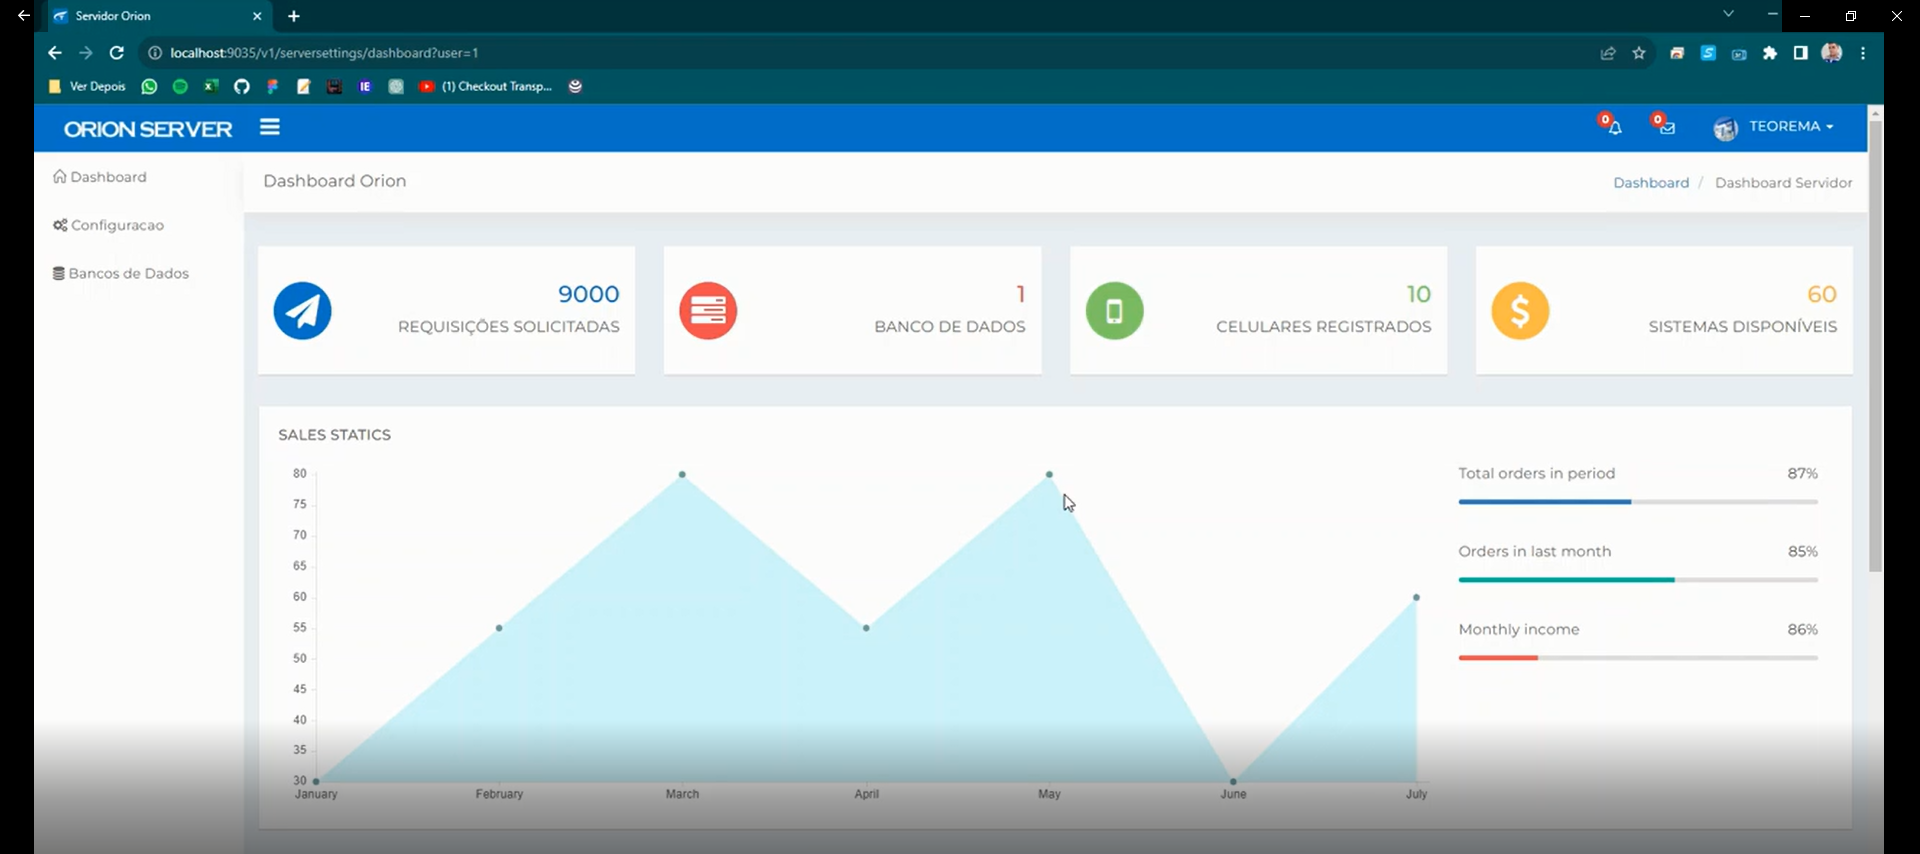Image resolution: width=1920 pixels, height=854 pixels.
Task: Open the blue IE bookmark icon
Action: point(365,87)
